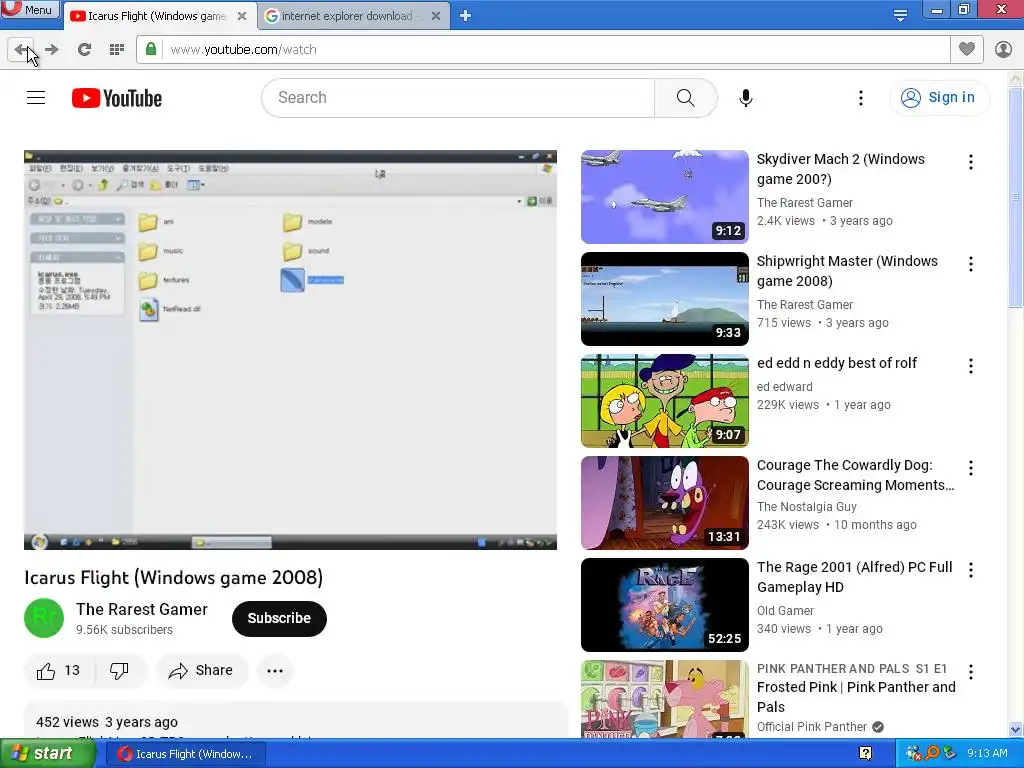Open options for Courage Cowardly Dog video
The width and height of the screenshot is (1024, 768).
tap(971, 468)
